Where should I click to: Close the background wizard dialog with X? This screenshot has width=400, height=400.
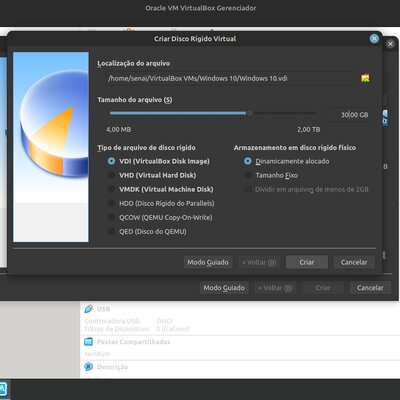tap(390, 44)
